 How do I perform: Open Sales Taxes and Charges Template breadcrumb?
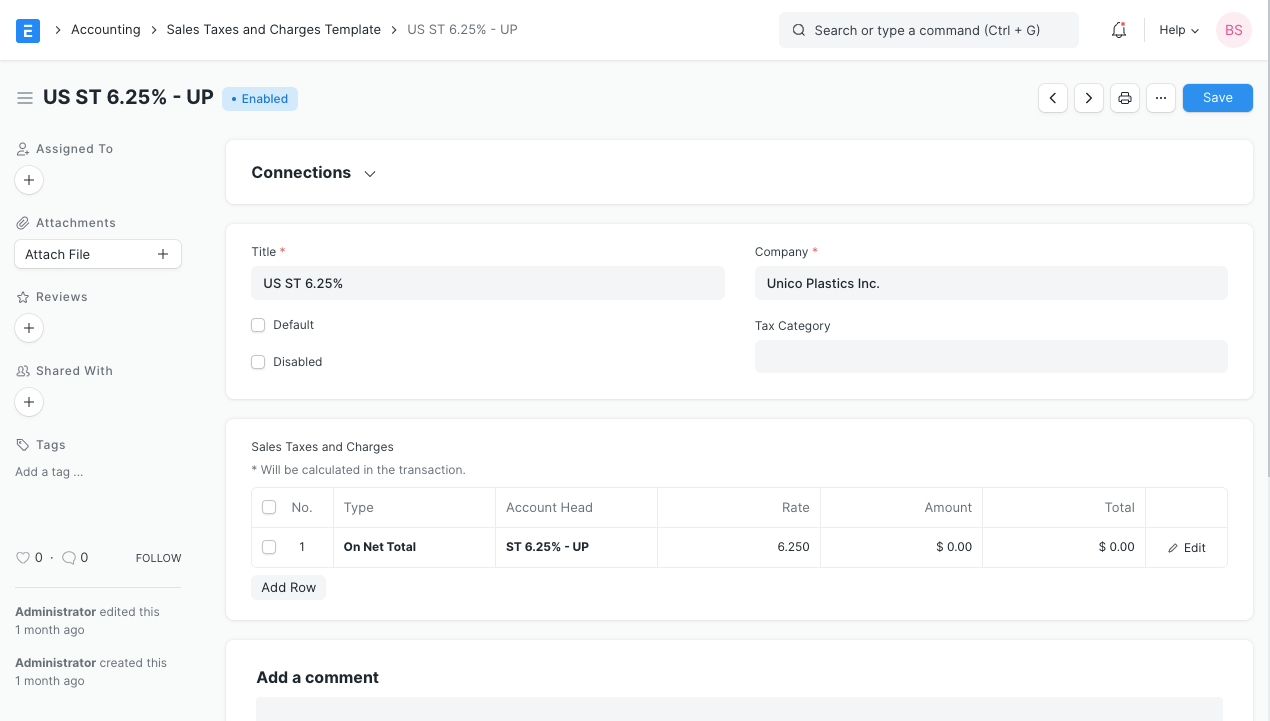273,29
